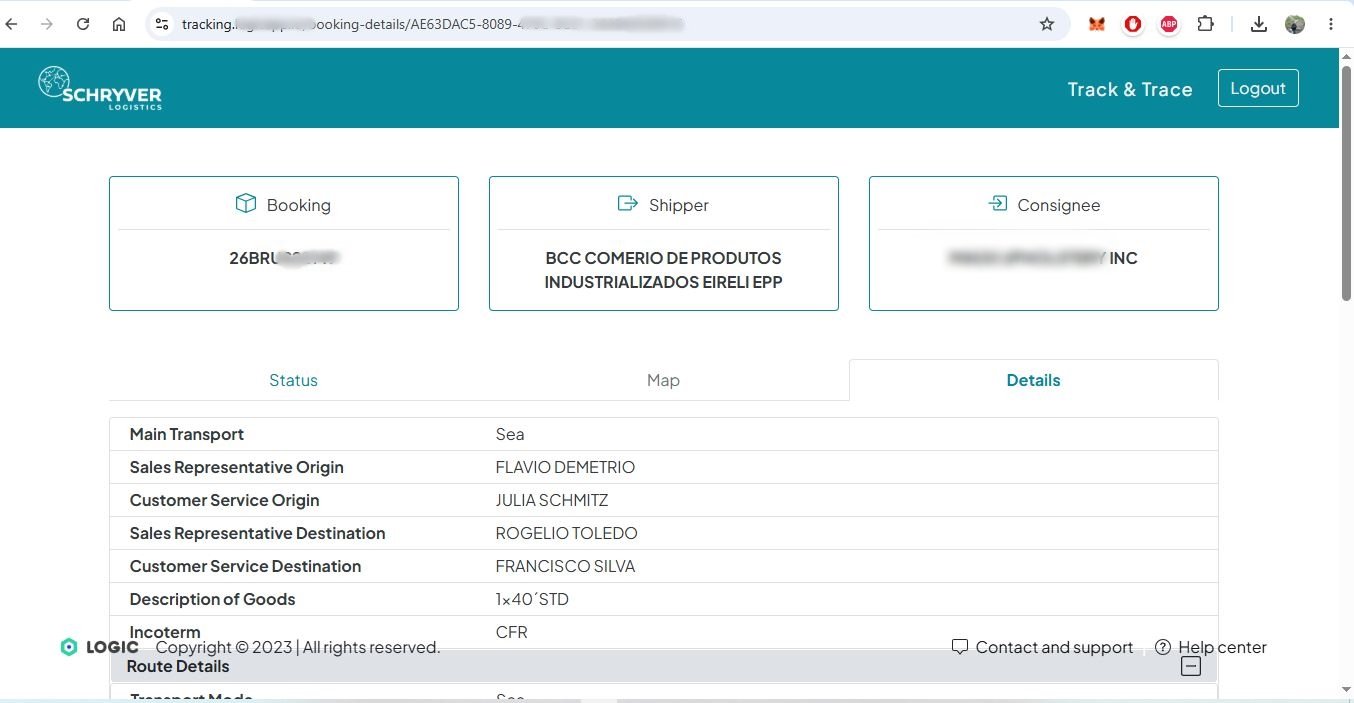Click the FRANCISCO SILVA value

(565, 566)
